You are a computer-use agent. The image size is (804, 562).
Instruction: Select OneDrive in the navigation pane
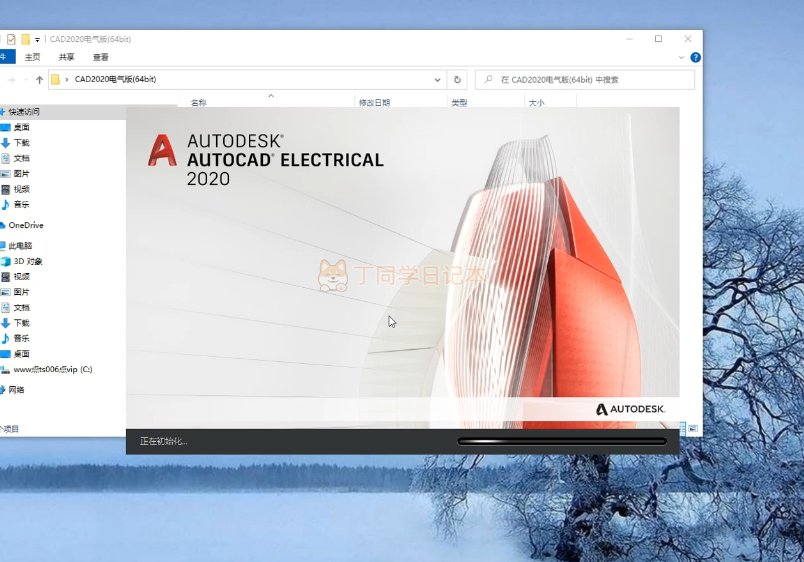point(26,225)
